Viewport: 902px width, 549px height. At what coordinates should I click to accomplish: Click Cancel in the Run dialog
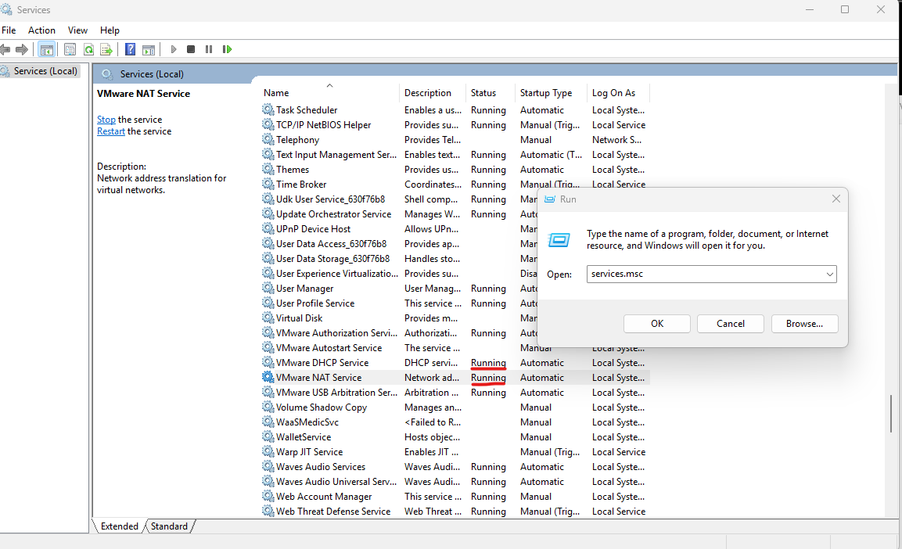(x=731, y=323)
